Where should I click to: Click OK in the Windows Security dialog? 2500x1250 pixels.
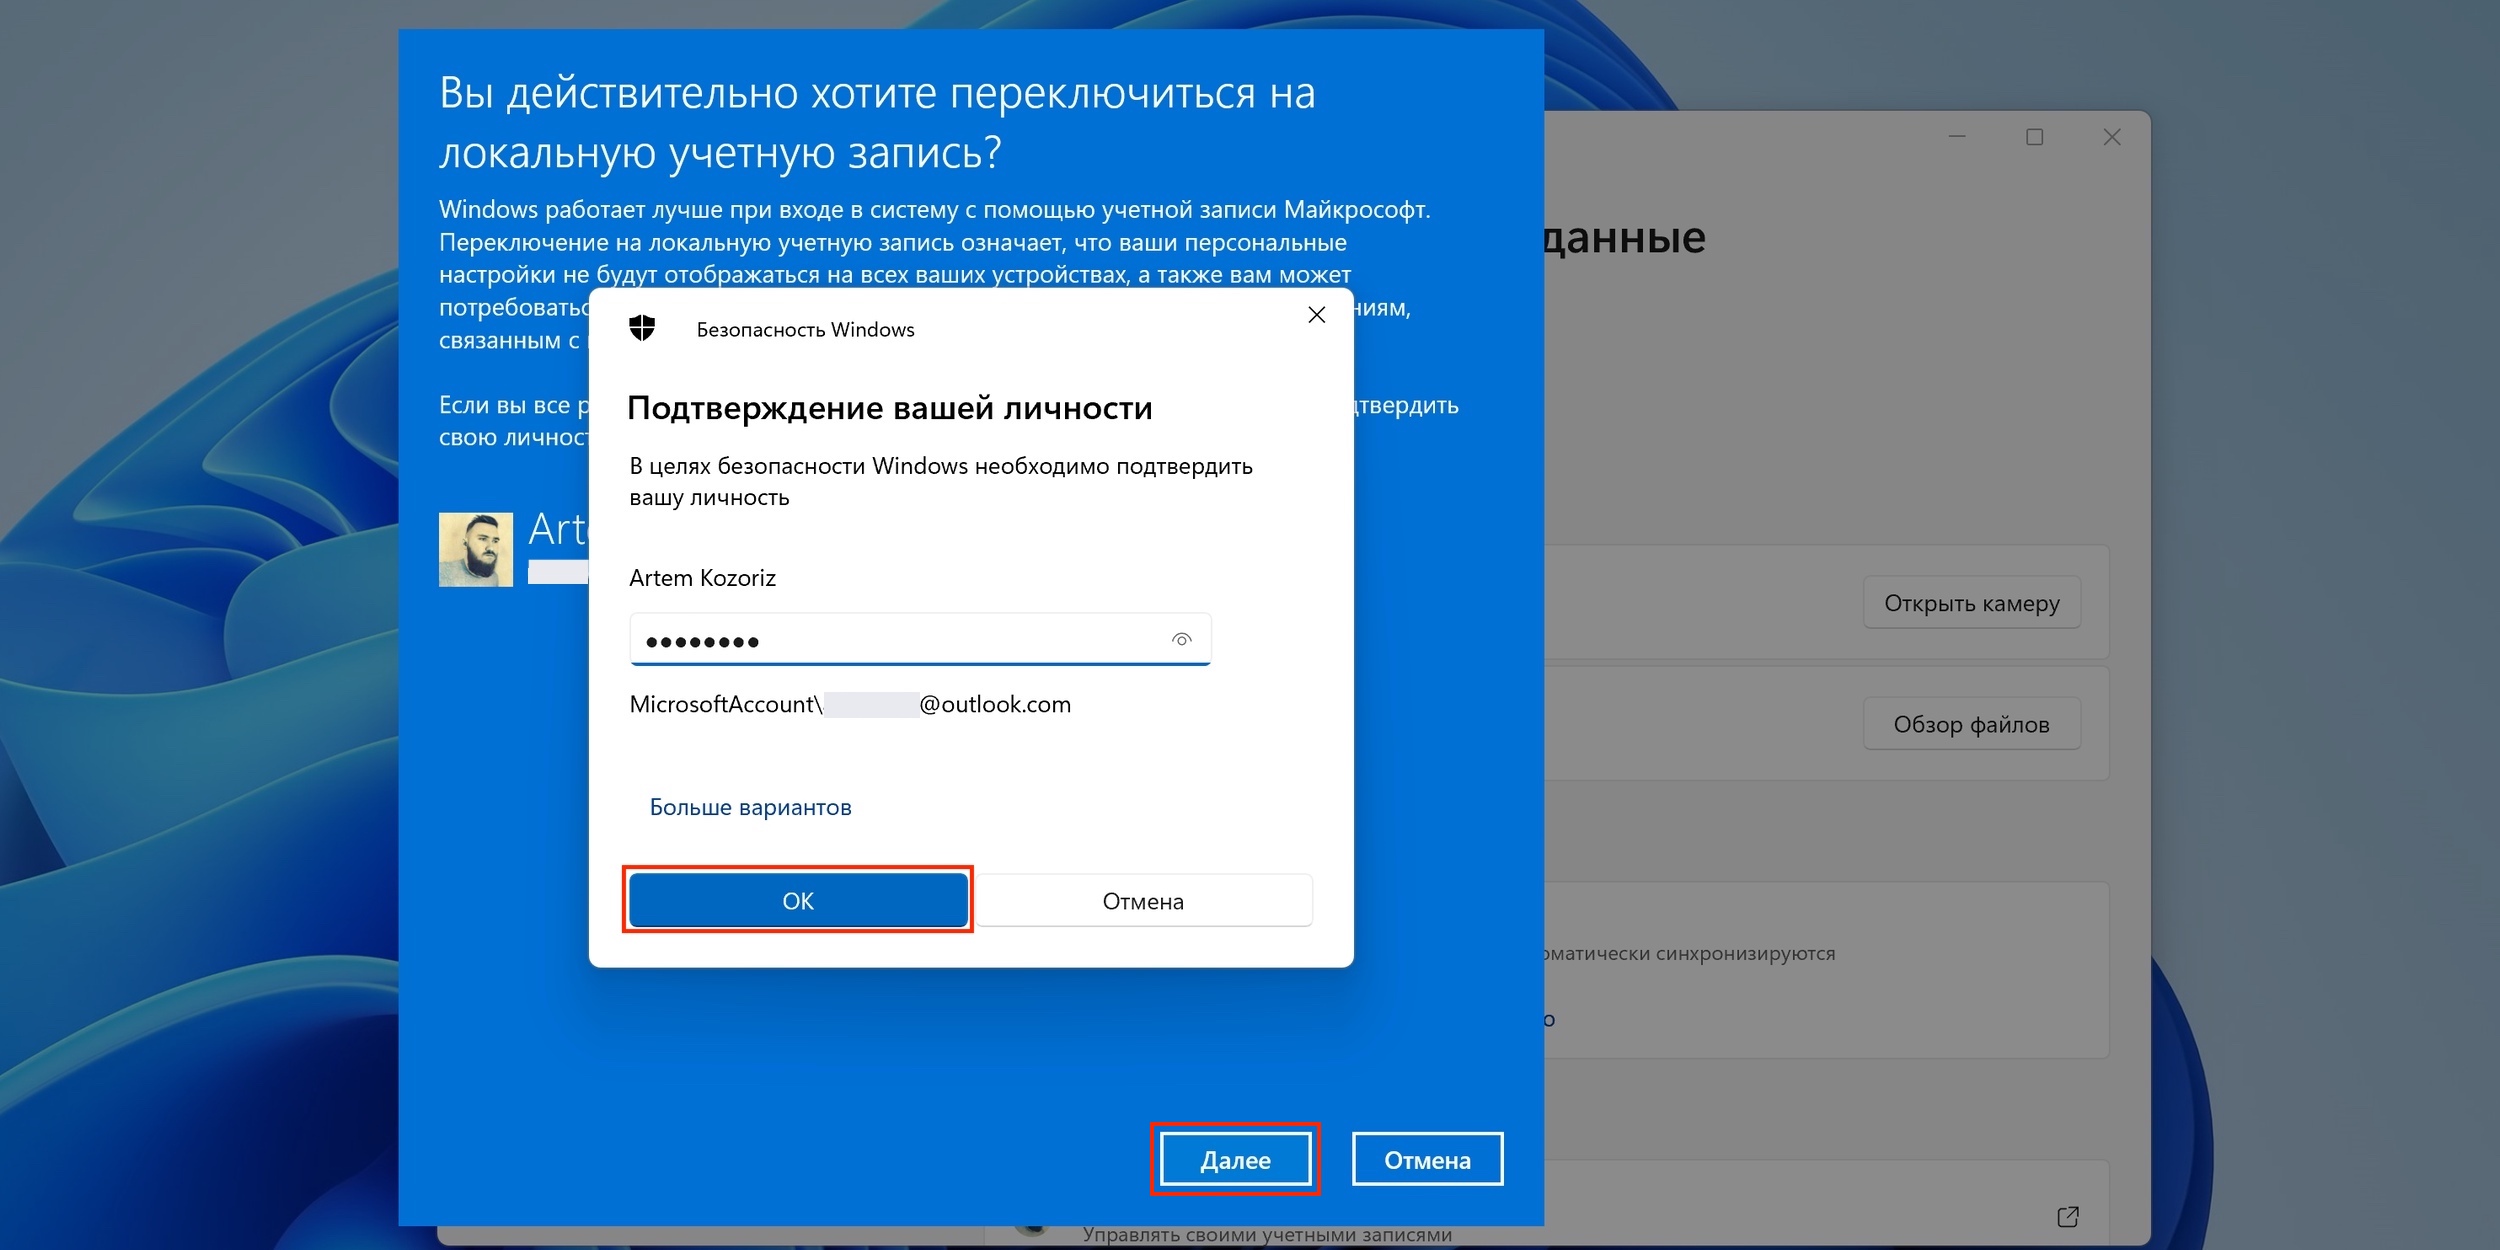[x=798, y=900]
